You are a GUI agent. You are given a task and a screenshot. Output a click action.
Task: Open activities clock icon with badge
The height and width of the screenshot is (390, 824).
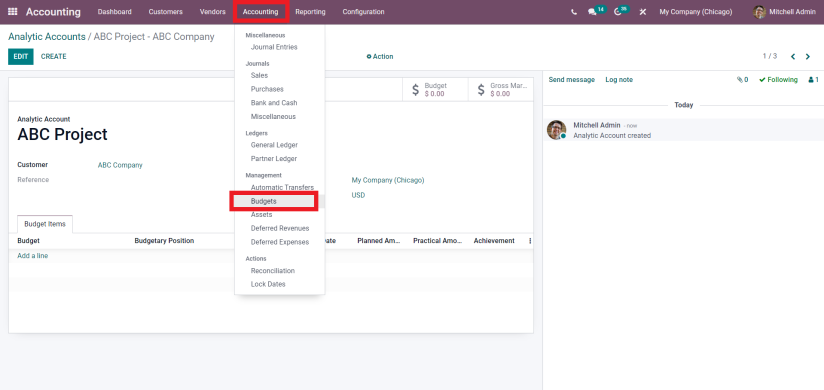tap(621, 11)
